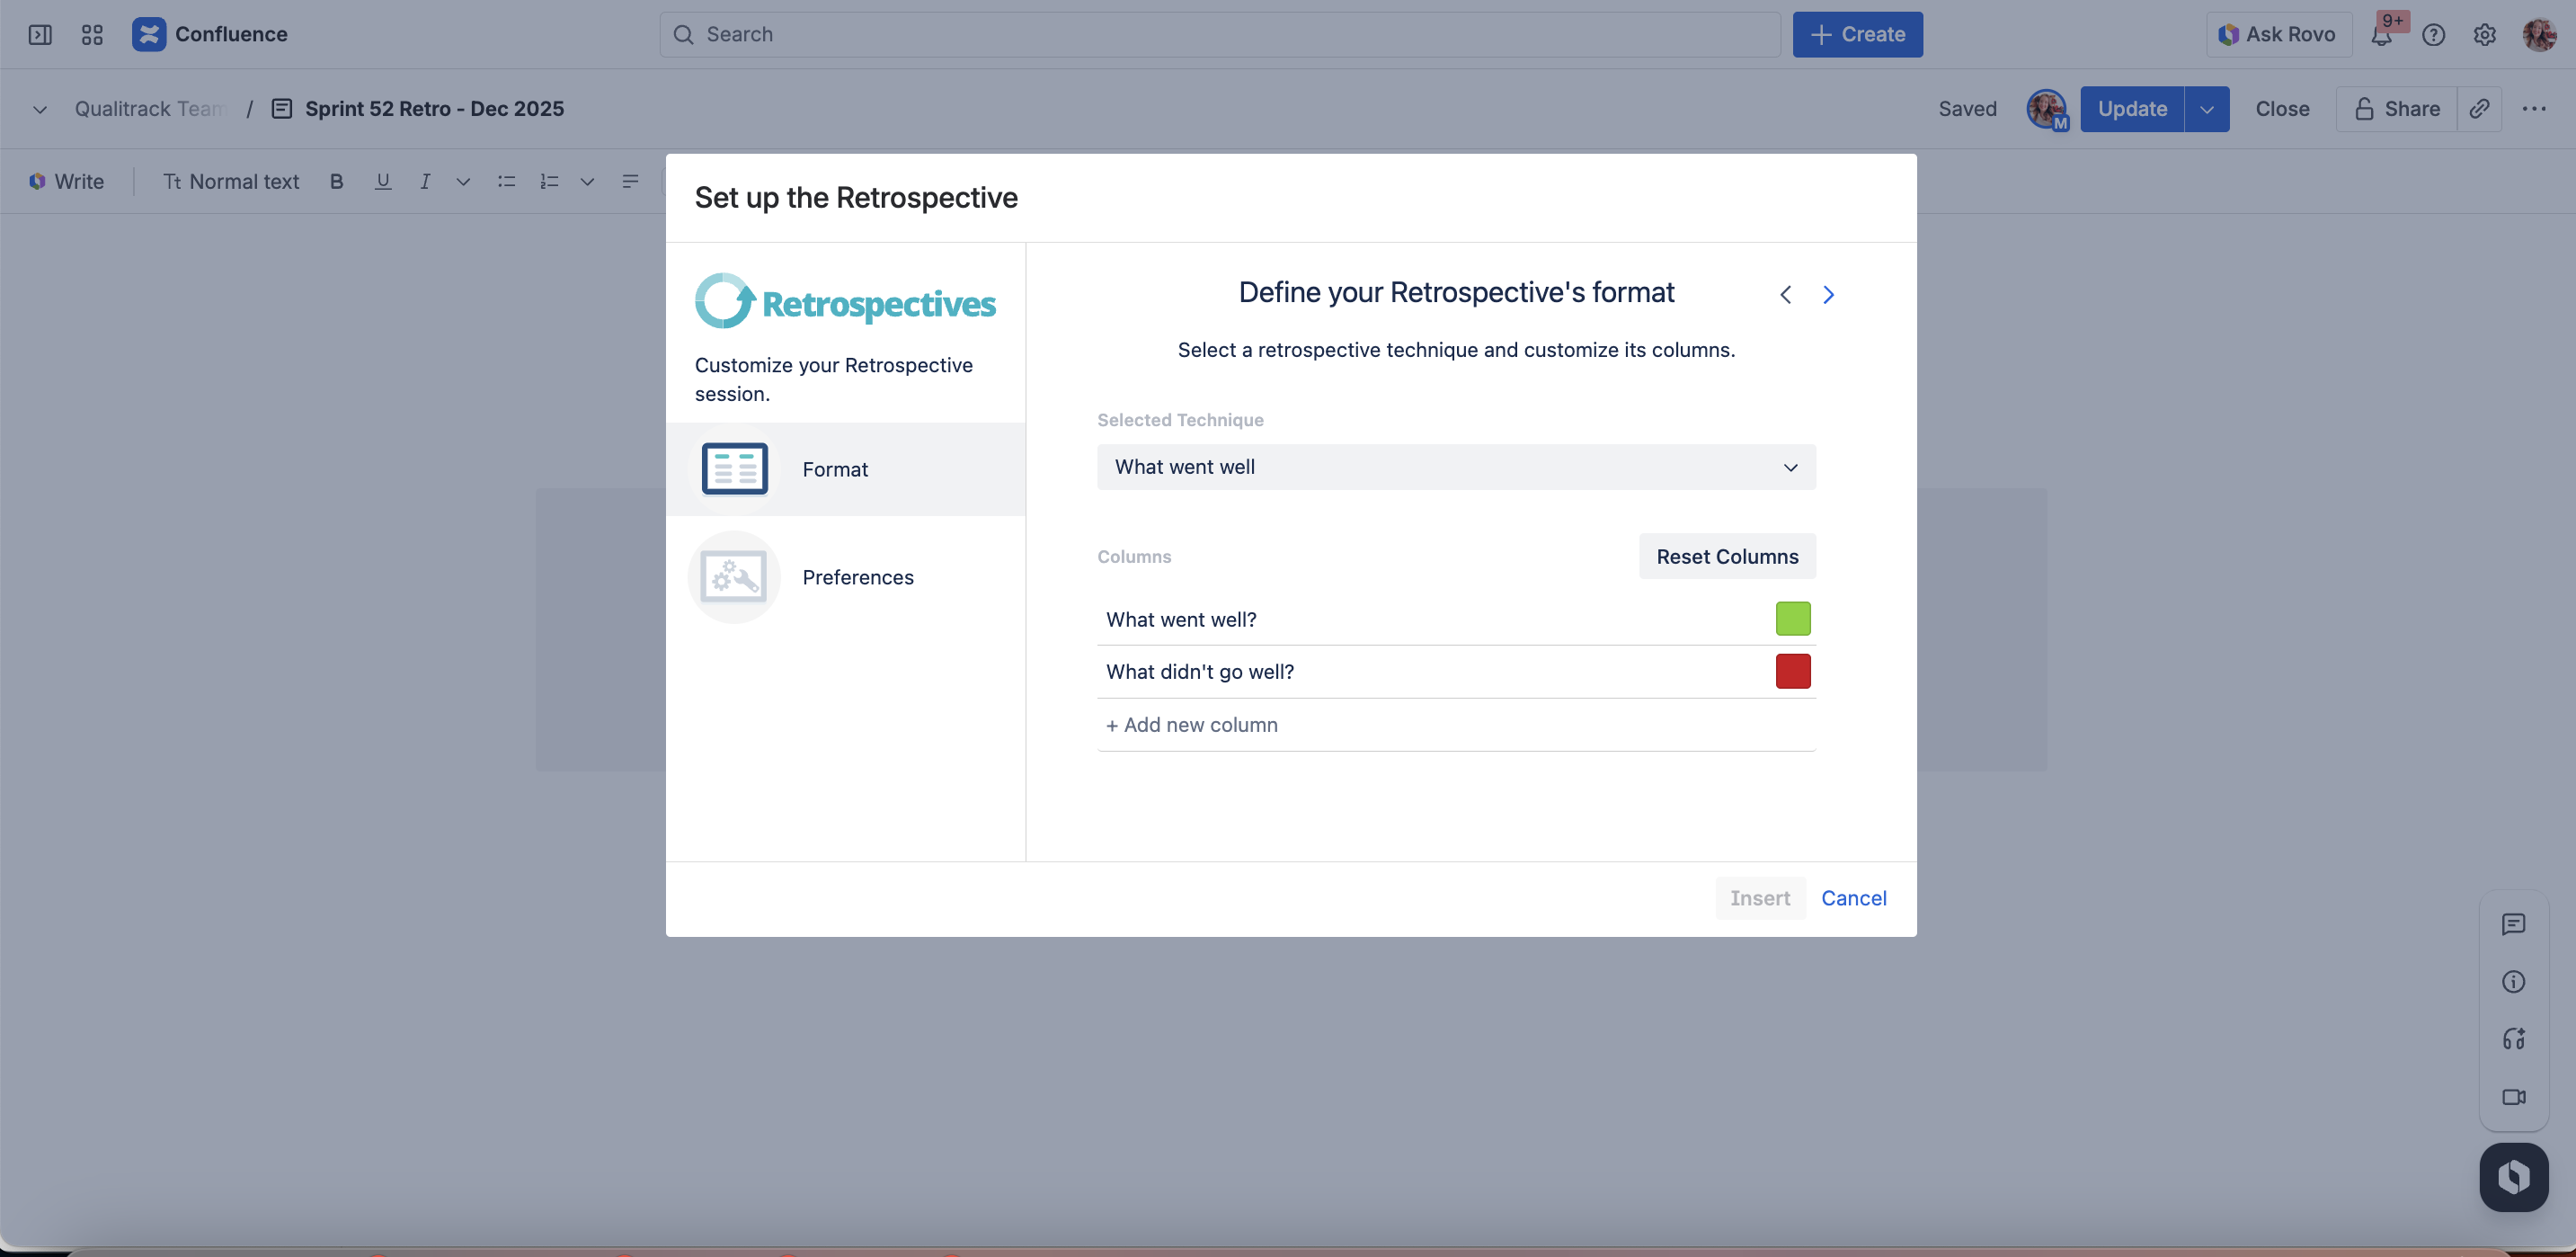Expand the Update button dropdown arrow
This screenshot has height=1257, width=2576.
pyautogui.click(x=2206, y=109)
